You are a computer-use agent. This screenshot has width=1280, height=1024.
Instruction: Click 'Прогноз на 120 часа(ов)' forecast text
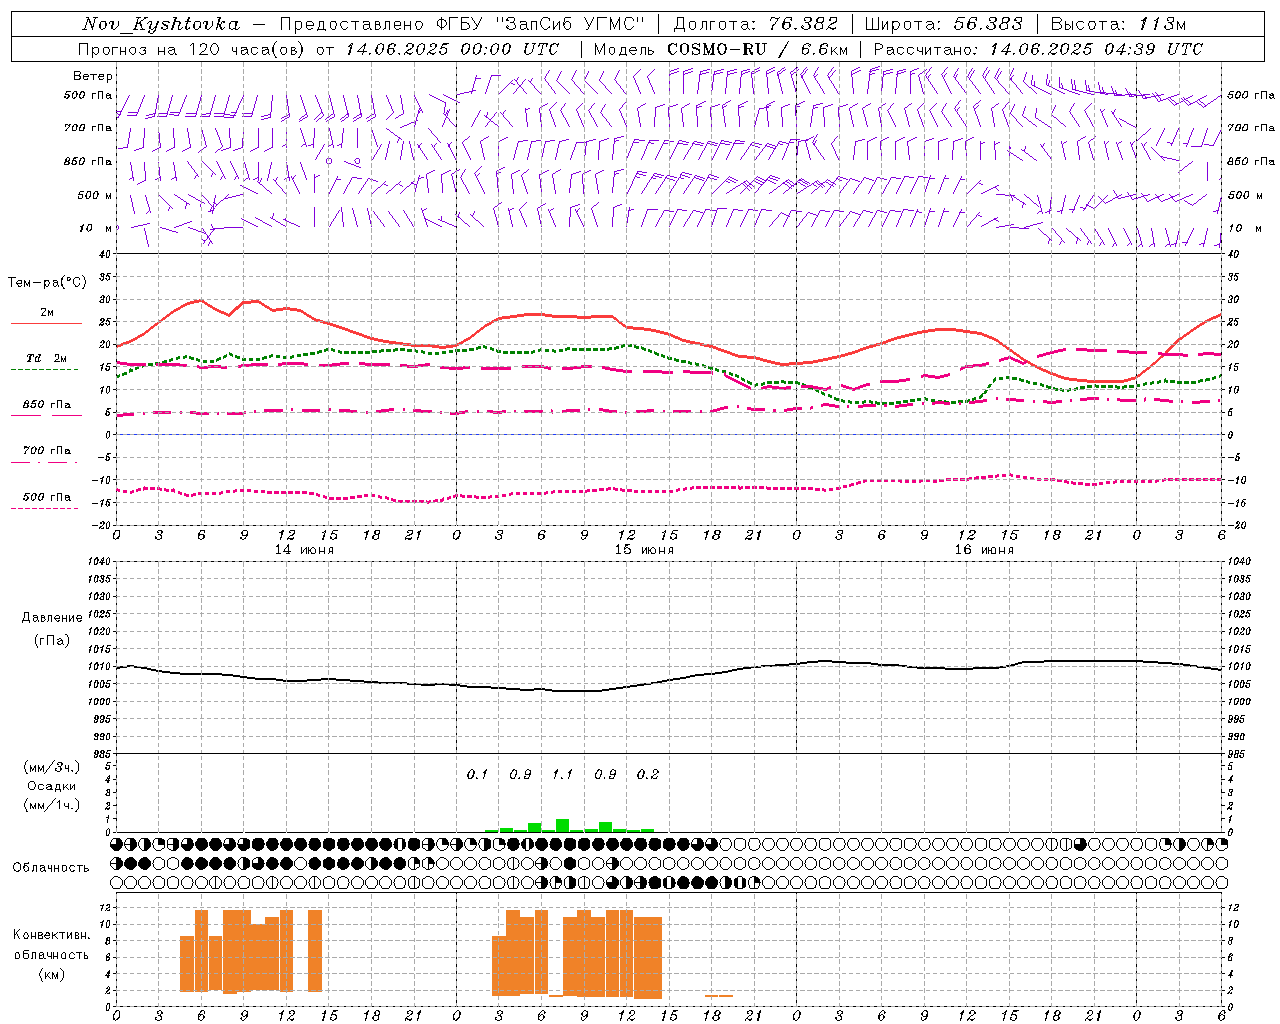point(191,49)
